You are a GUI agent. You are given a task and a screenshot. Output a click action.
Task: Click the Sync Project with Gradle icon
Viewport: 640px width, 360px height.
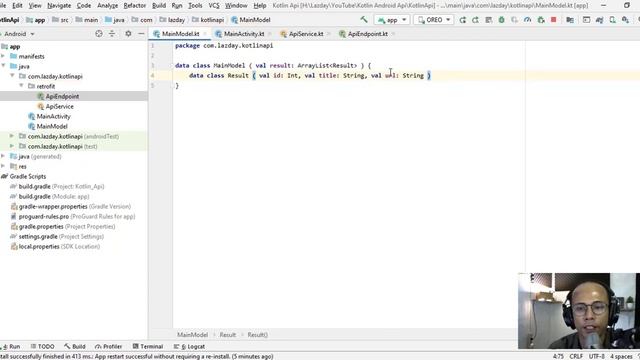tap(600, 20)
